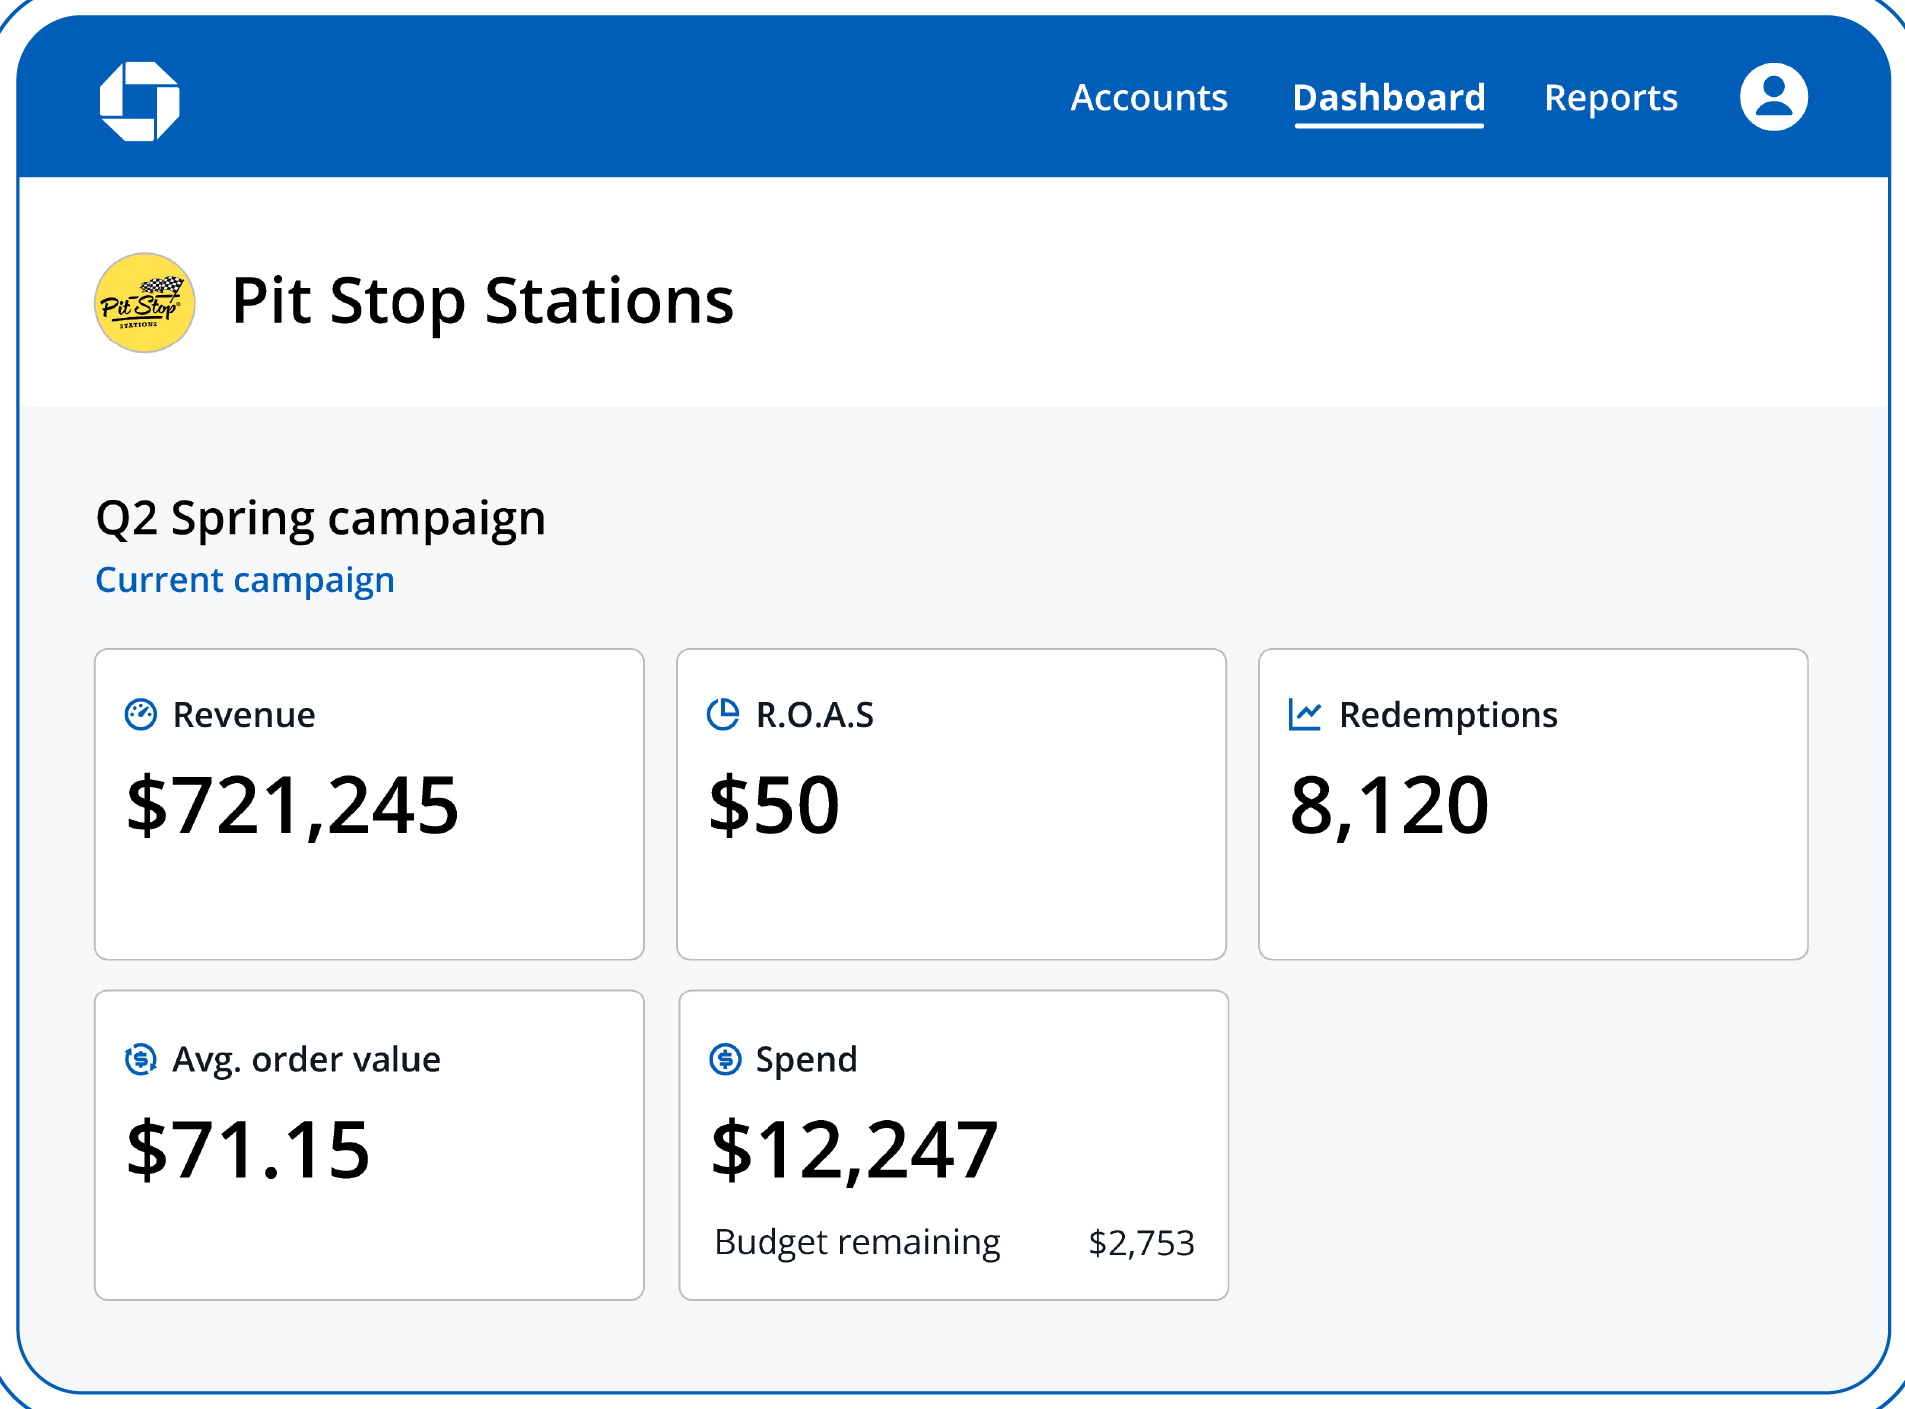Click the Revenue gauge icon
Viewport: 1905px width, 1409px height.
(141, 715)
